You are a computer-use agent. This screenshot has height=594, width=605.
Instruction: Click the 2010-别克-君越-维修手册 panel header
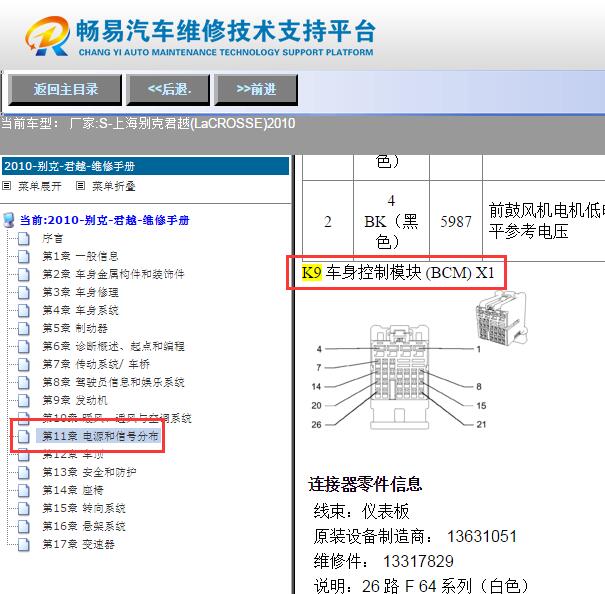(145, 166)
